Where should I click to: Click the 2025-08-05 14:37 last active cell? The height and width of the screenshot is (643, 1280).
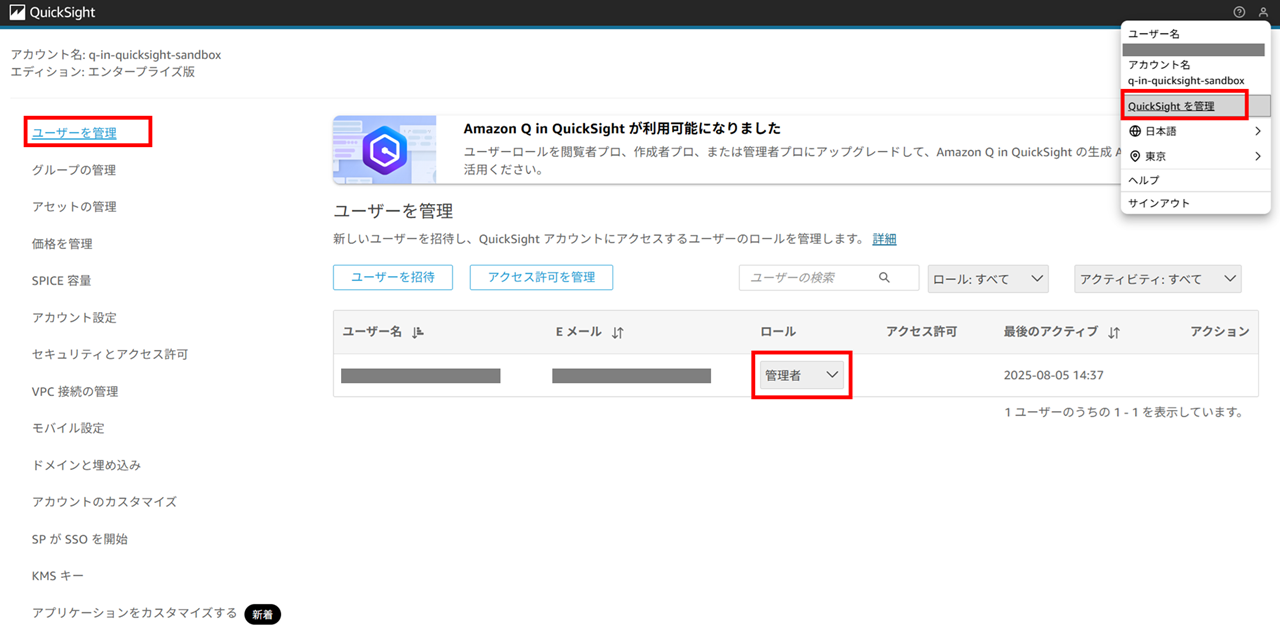pos(1053,376)
